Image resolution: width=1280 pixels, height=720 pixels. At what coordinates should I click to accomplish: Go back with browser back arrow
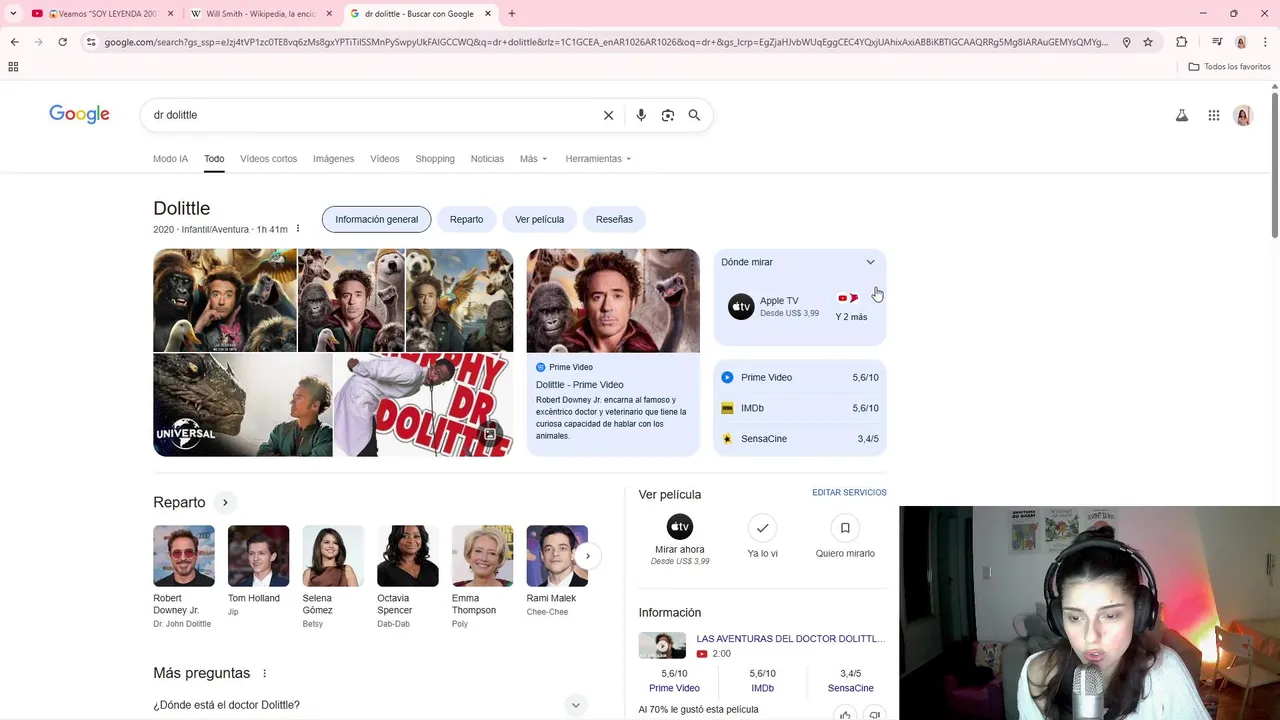click(14, 42)
